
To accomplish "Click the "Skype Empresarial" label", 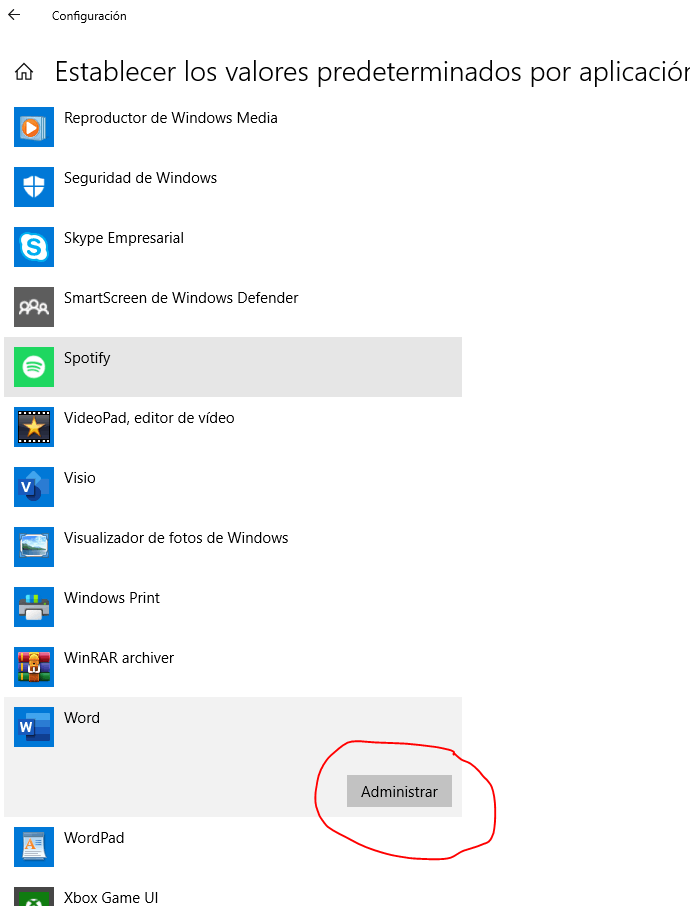I will coord(124,238).
